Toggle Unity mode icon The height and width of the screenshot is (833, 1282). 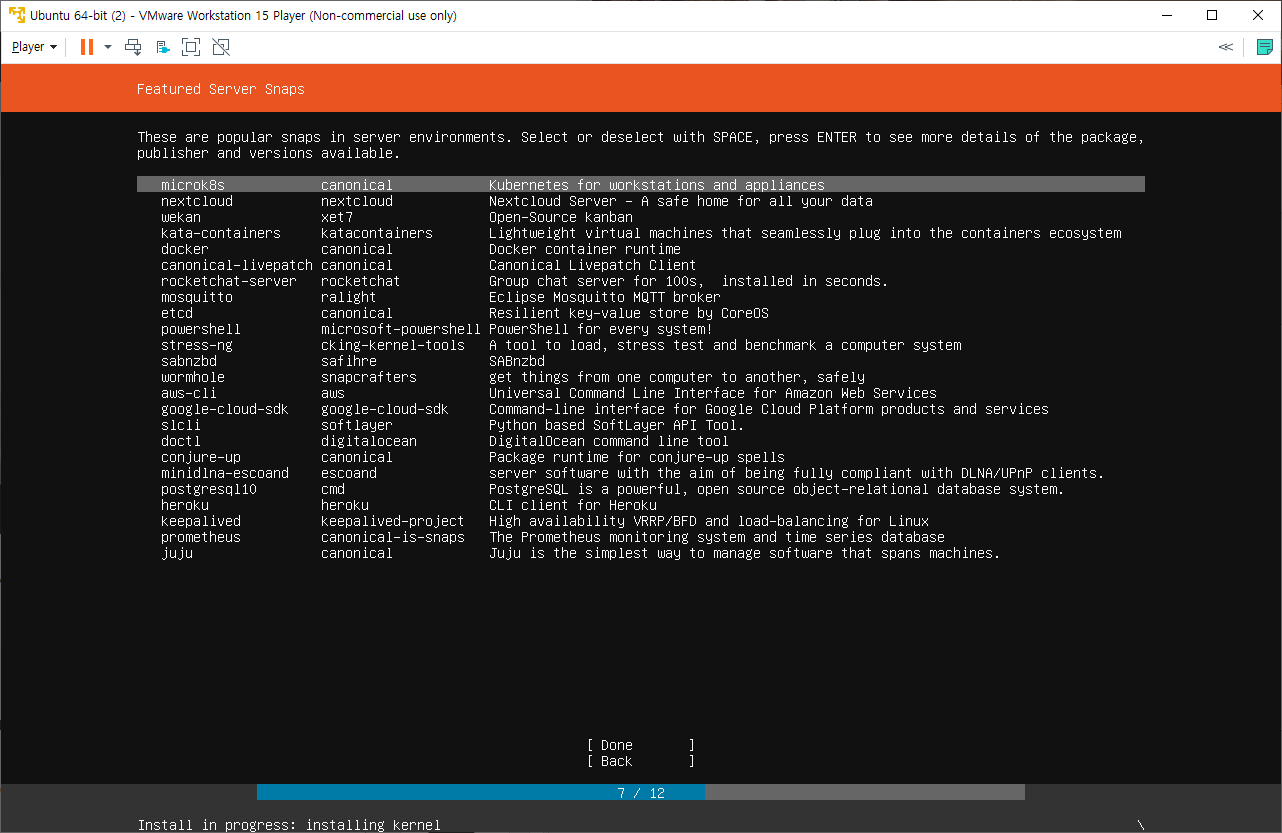(x=221, y=47)
